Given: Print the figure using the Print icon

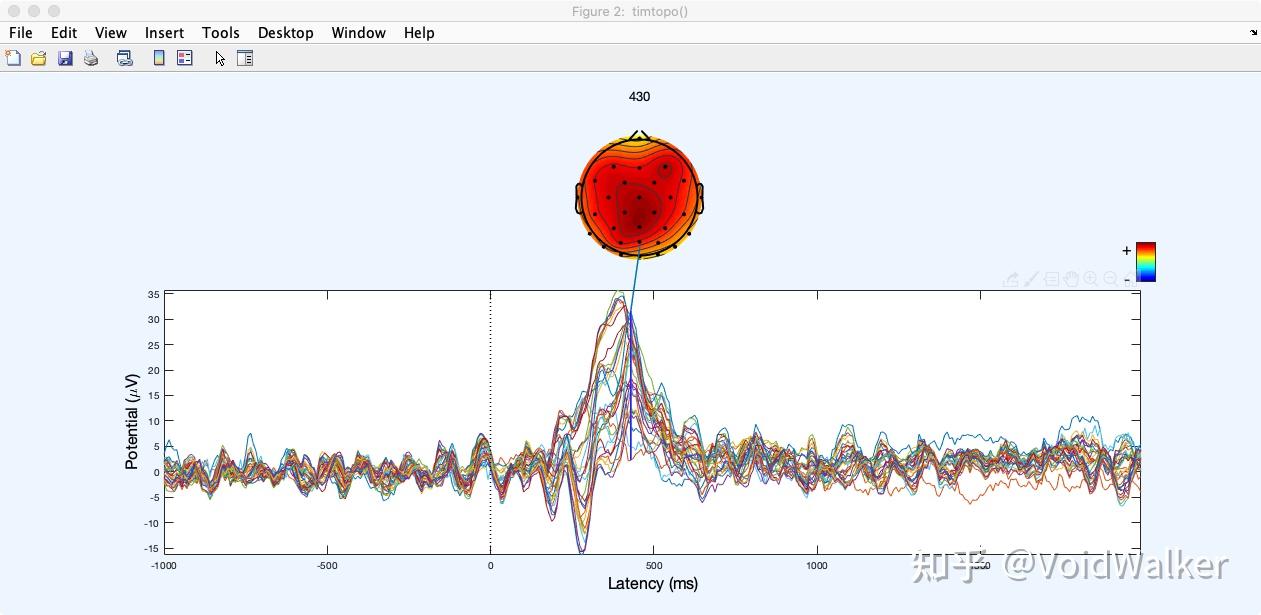Looking at the screenshot, I should [x=91, y=58].
